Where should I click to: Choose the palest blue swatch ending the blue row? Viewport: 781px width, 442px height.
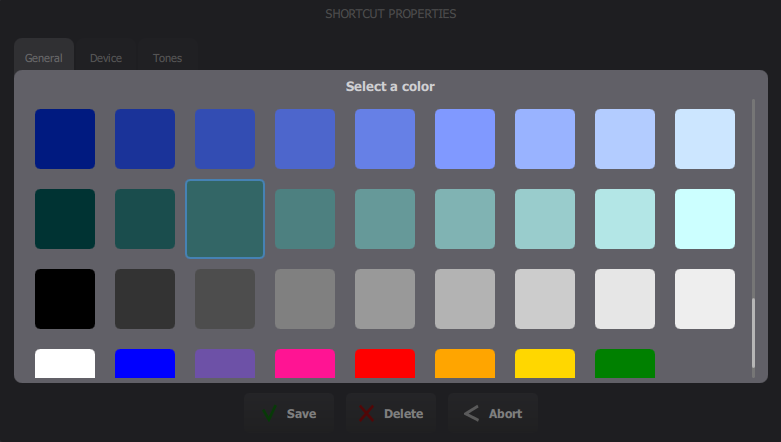point(705,139)
